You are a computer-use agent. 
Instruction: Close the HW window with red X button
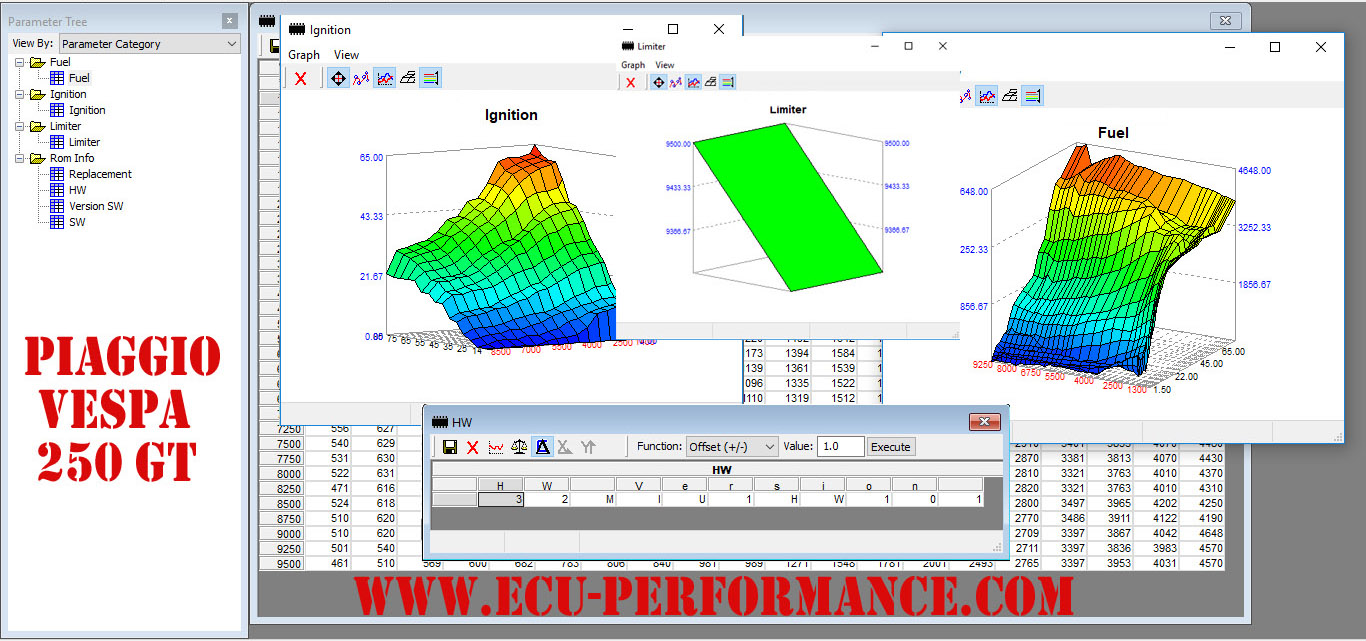tap(984, 422)
